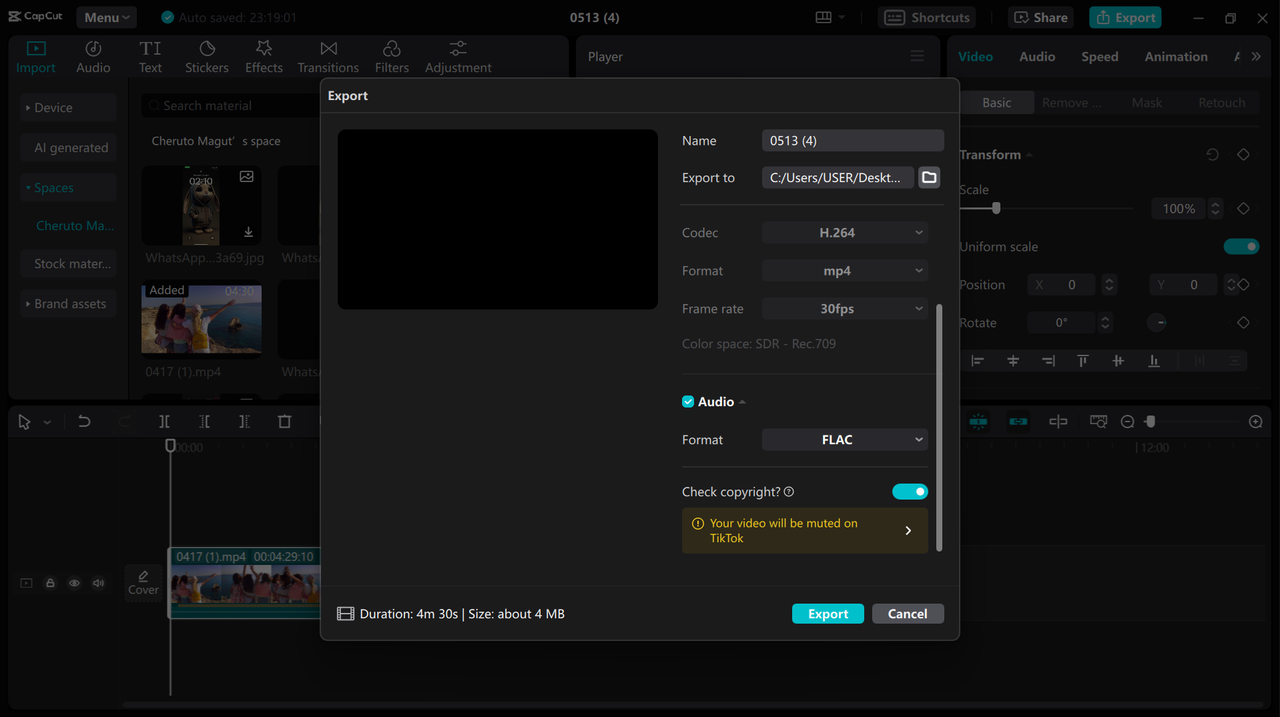
Task: Expand Brand assets in sidebar
Action: point(68,304)
